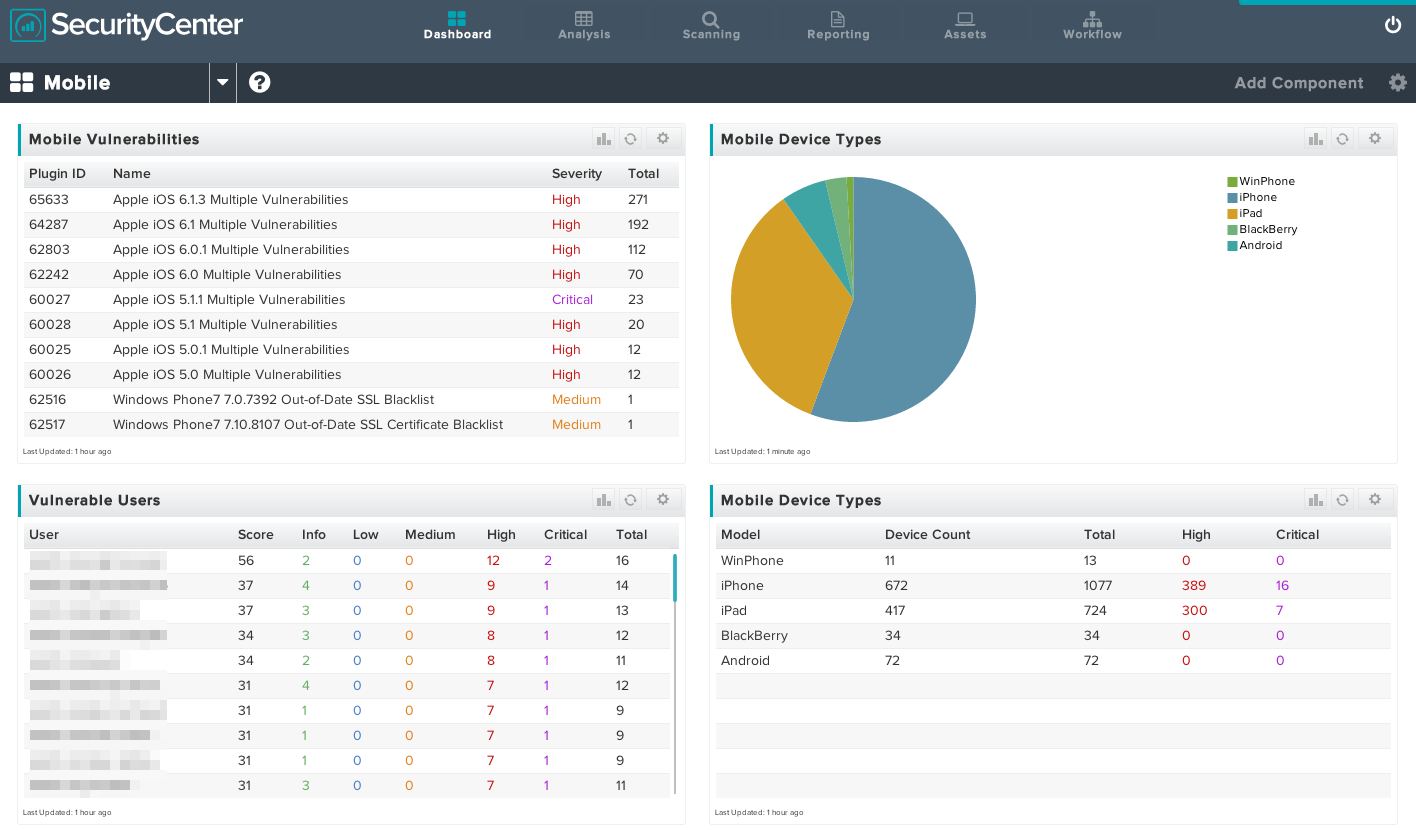Open settings gear of device types table panel
This screenshot has width=1416, height=830.
1375,500
